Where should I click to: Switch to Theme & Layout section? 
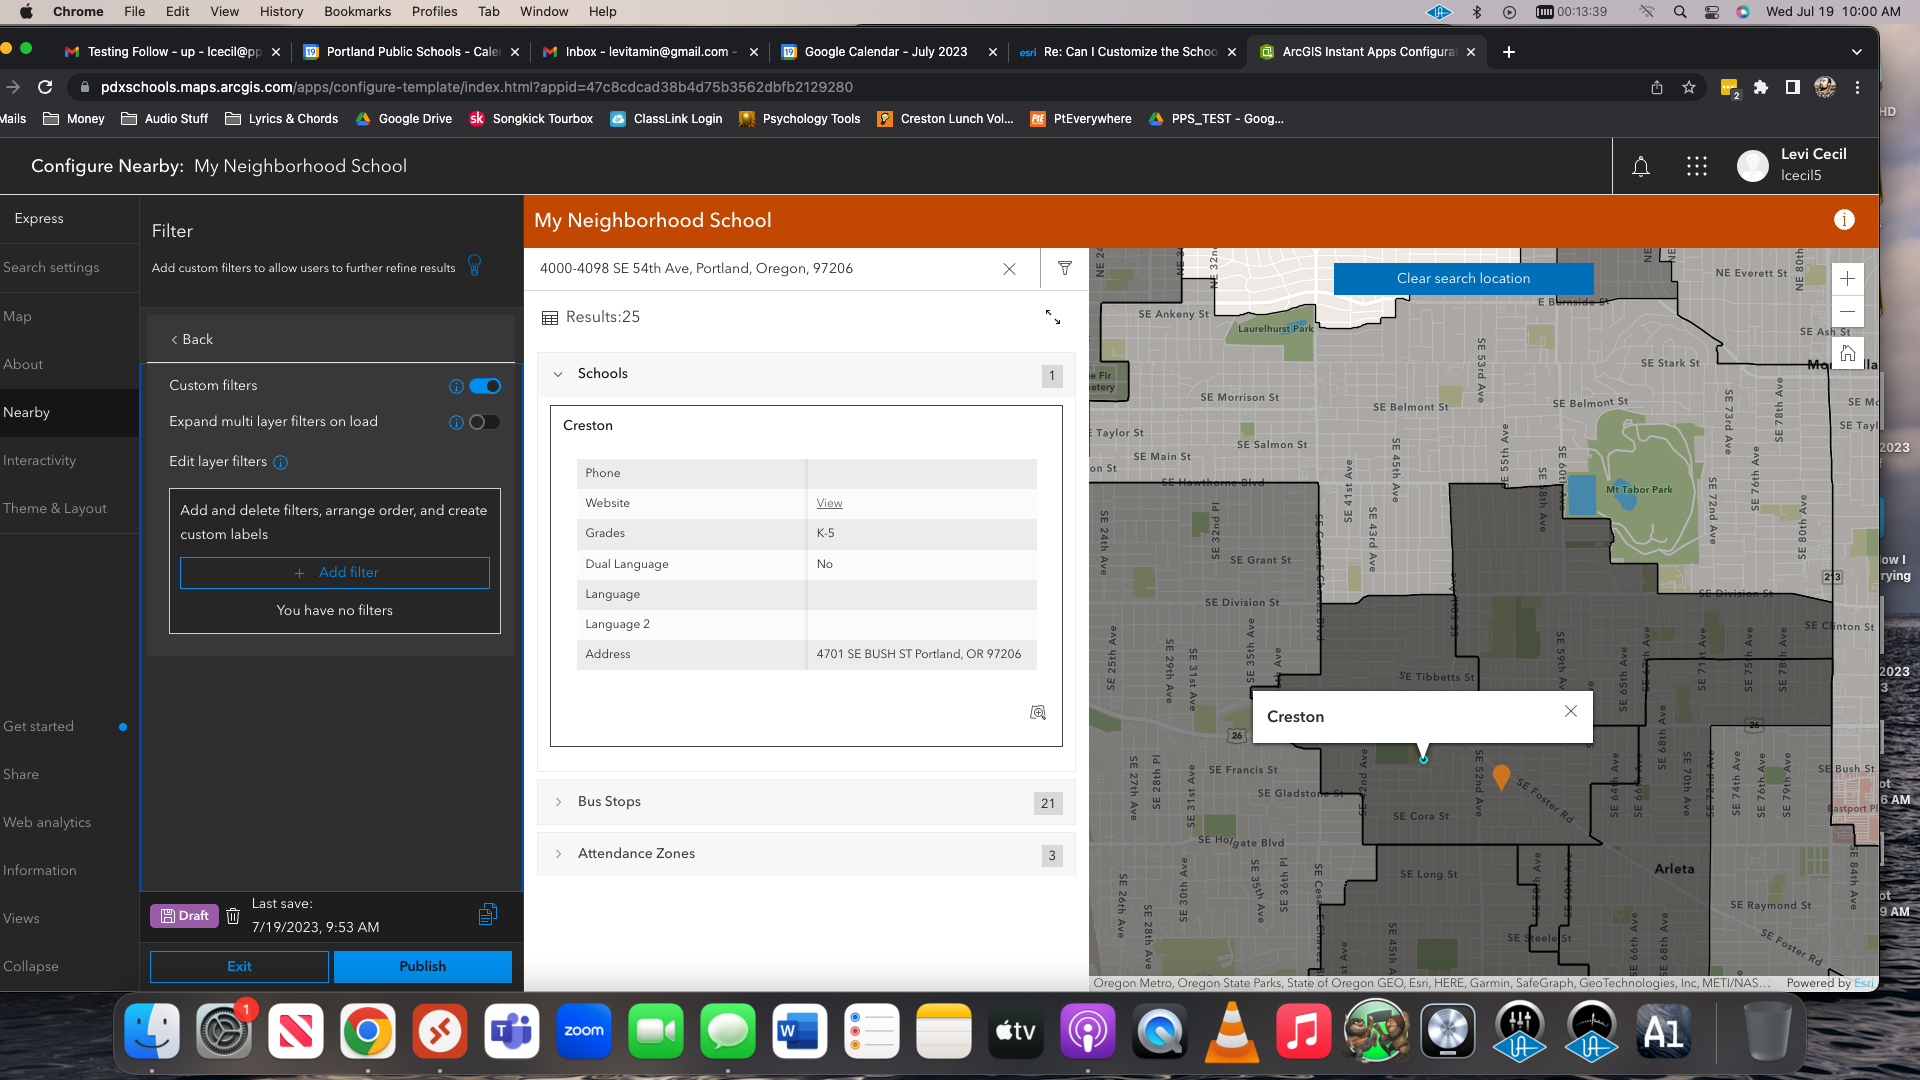click(55, 508)
